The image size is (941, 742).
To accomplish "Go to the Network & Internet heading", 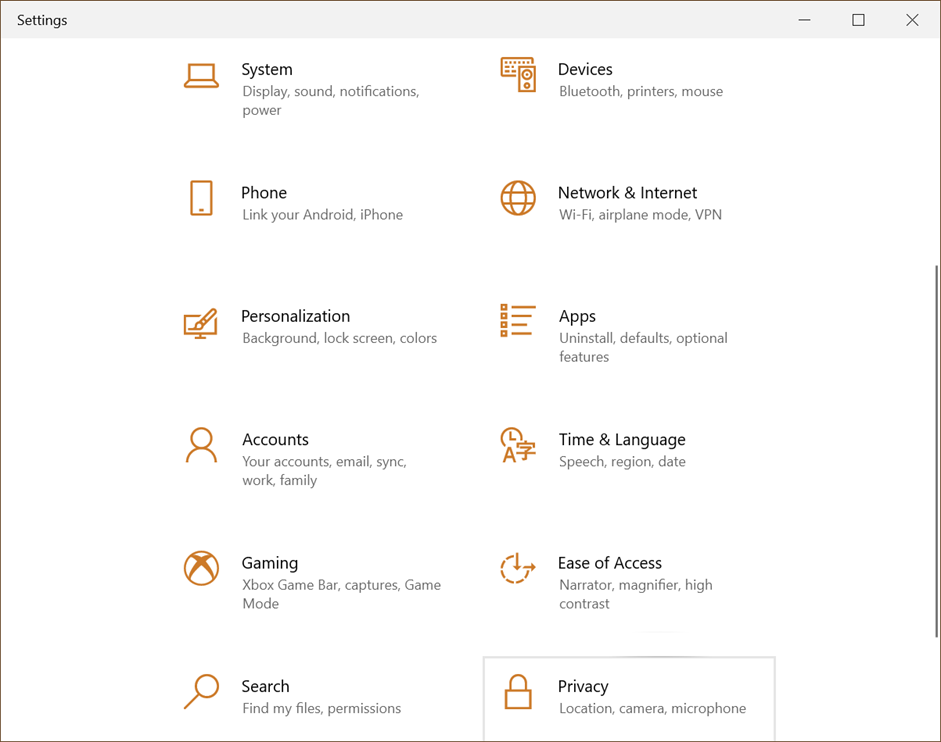I will 628,193.
